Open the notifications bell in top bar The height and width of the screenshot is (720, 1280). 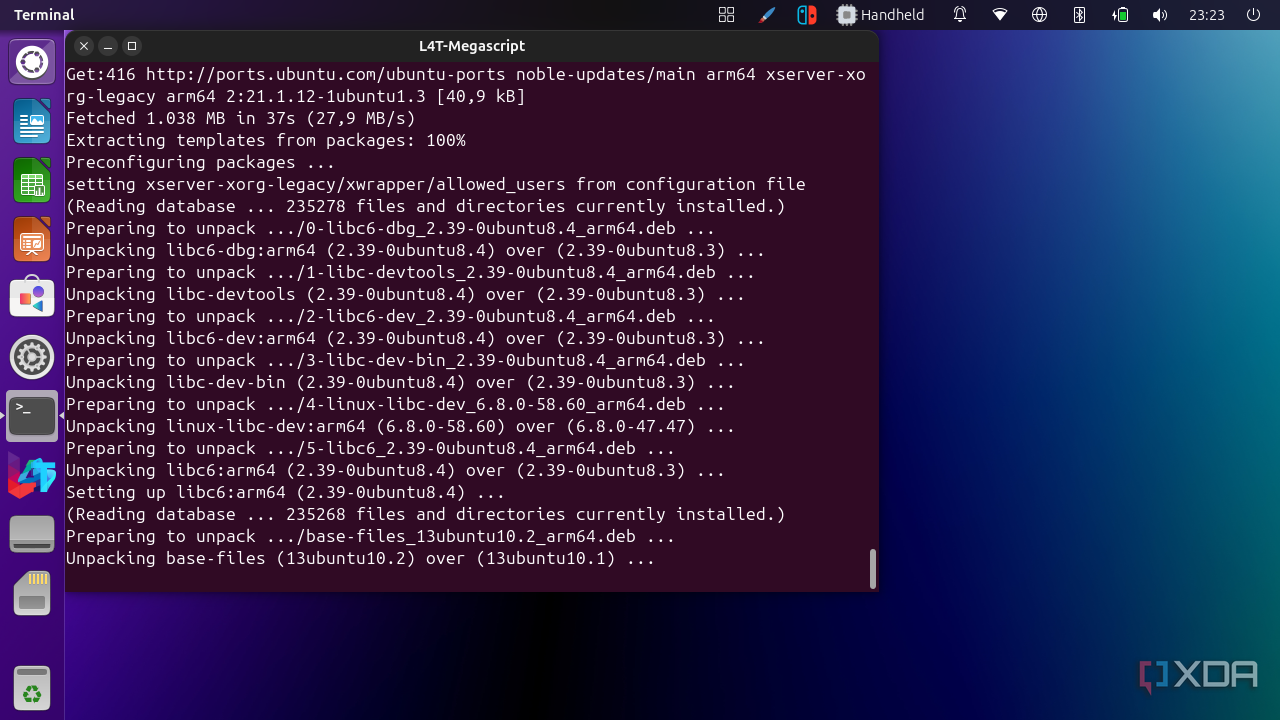(x=960, y=15)
